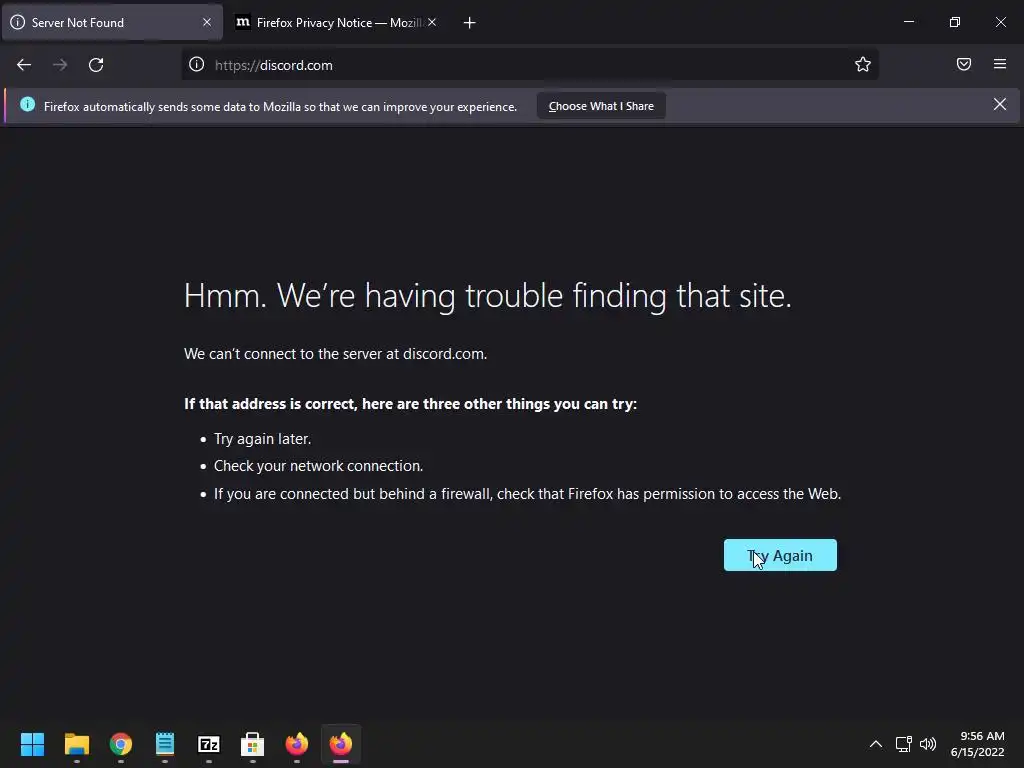
Task: Open the clock and date panel
Action: pyautogui.click(x=978, y=744)
